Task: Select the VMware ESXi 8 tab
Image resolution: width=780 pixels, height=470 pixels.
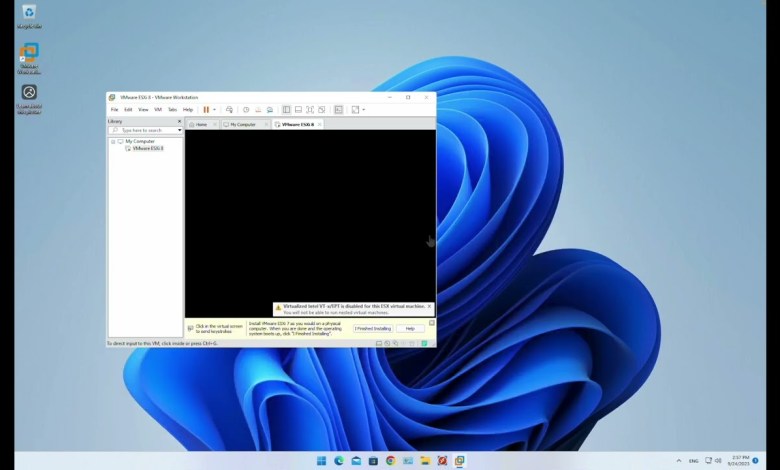Action: (297, 124)
